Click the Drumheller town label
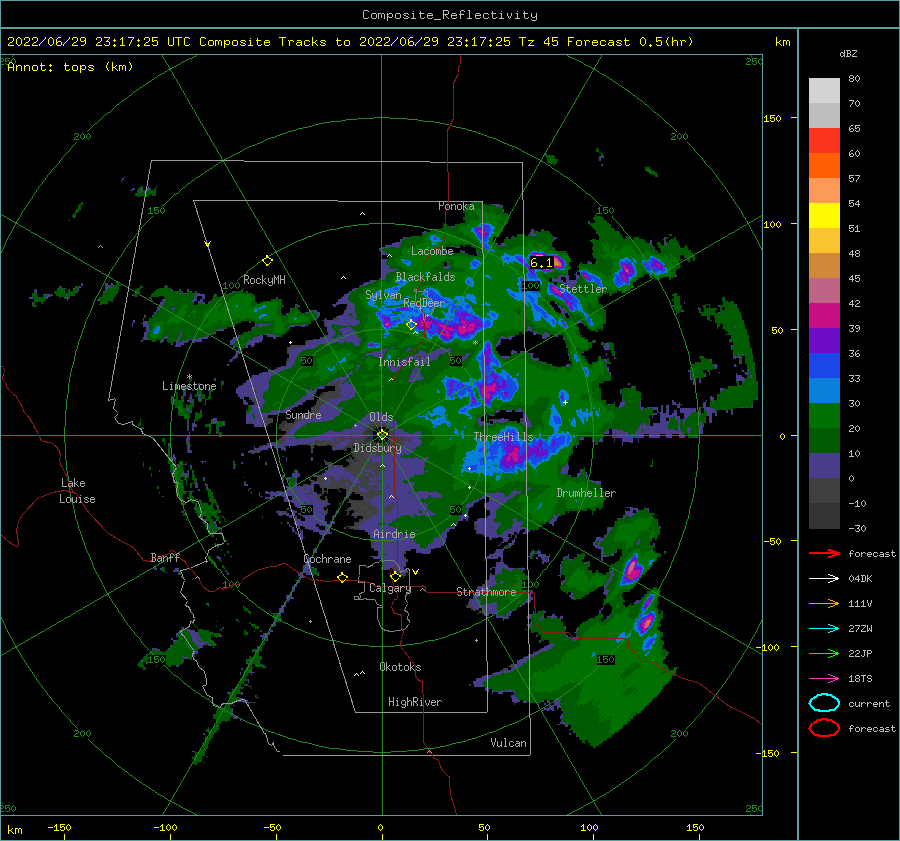This screenshot has width=900, height=841. (586, 493)
